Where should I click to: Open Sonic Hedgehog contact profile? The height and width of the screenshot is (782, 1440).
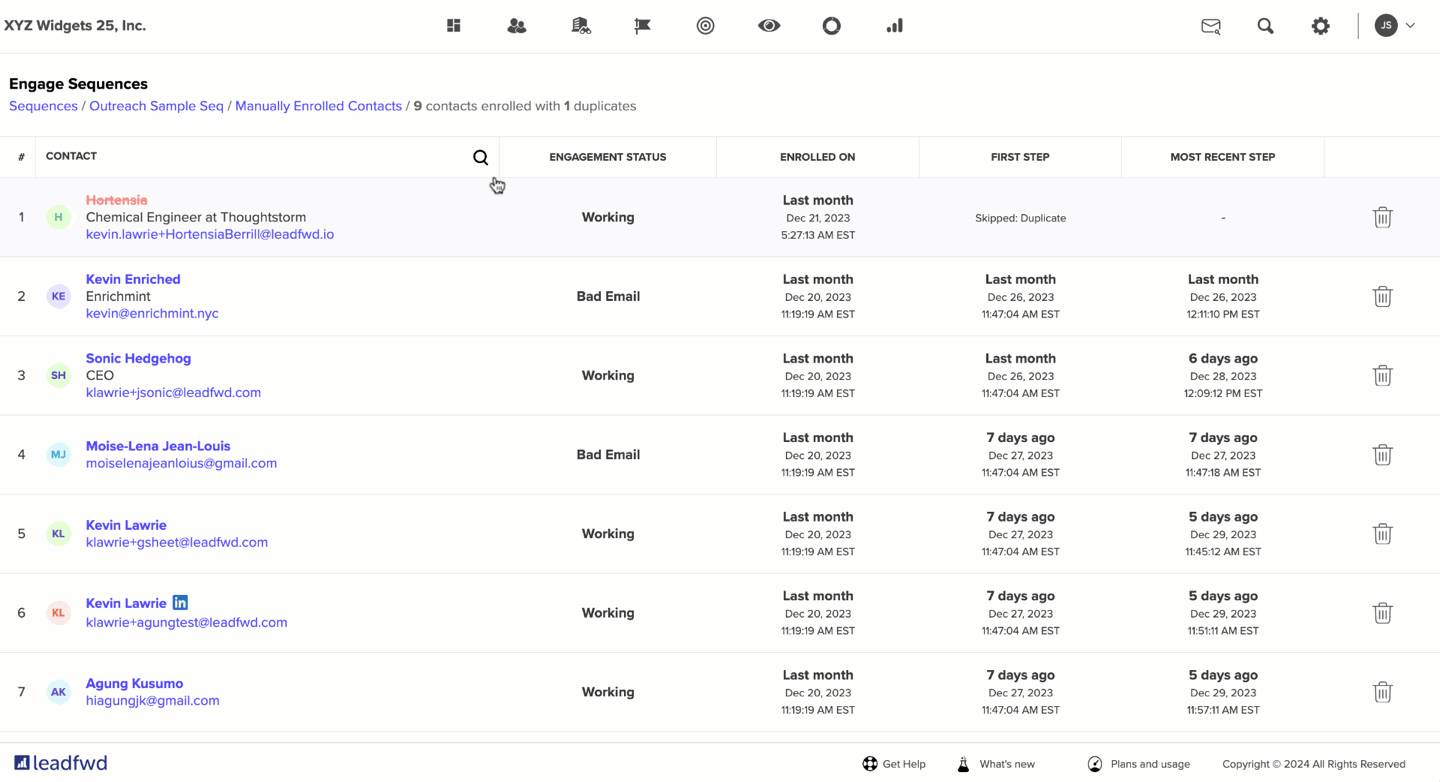pyautogui.click(x=138, y=358)
